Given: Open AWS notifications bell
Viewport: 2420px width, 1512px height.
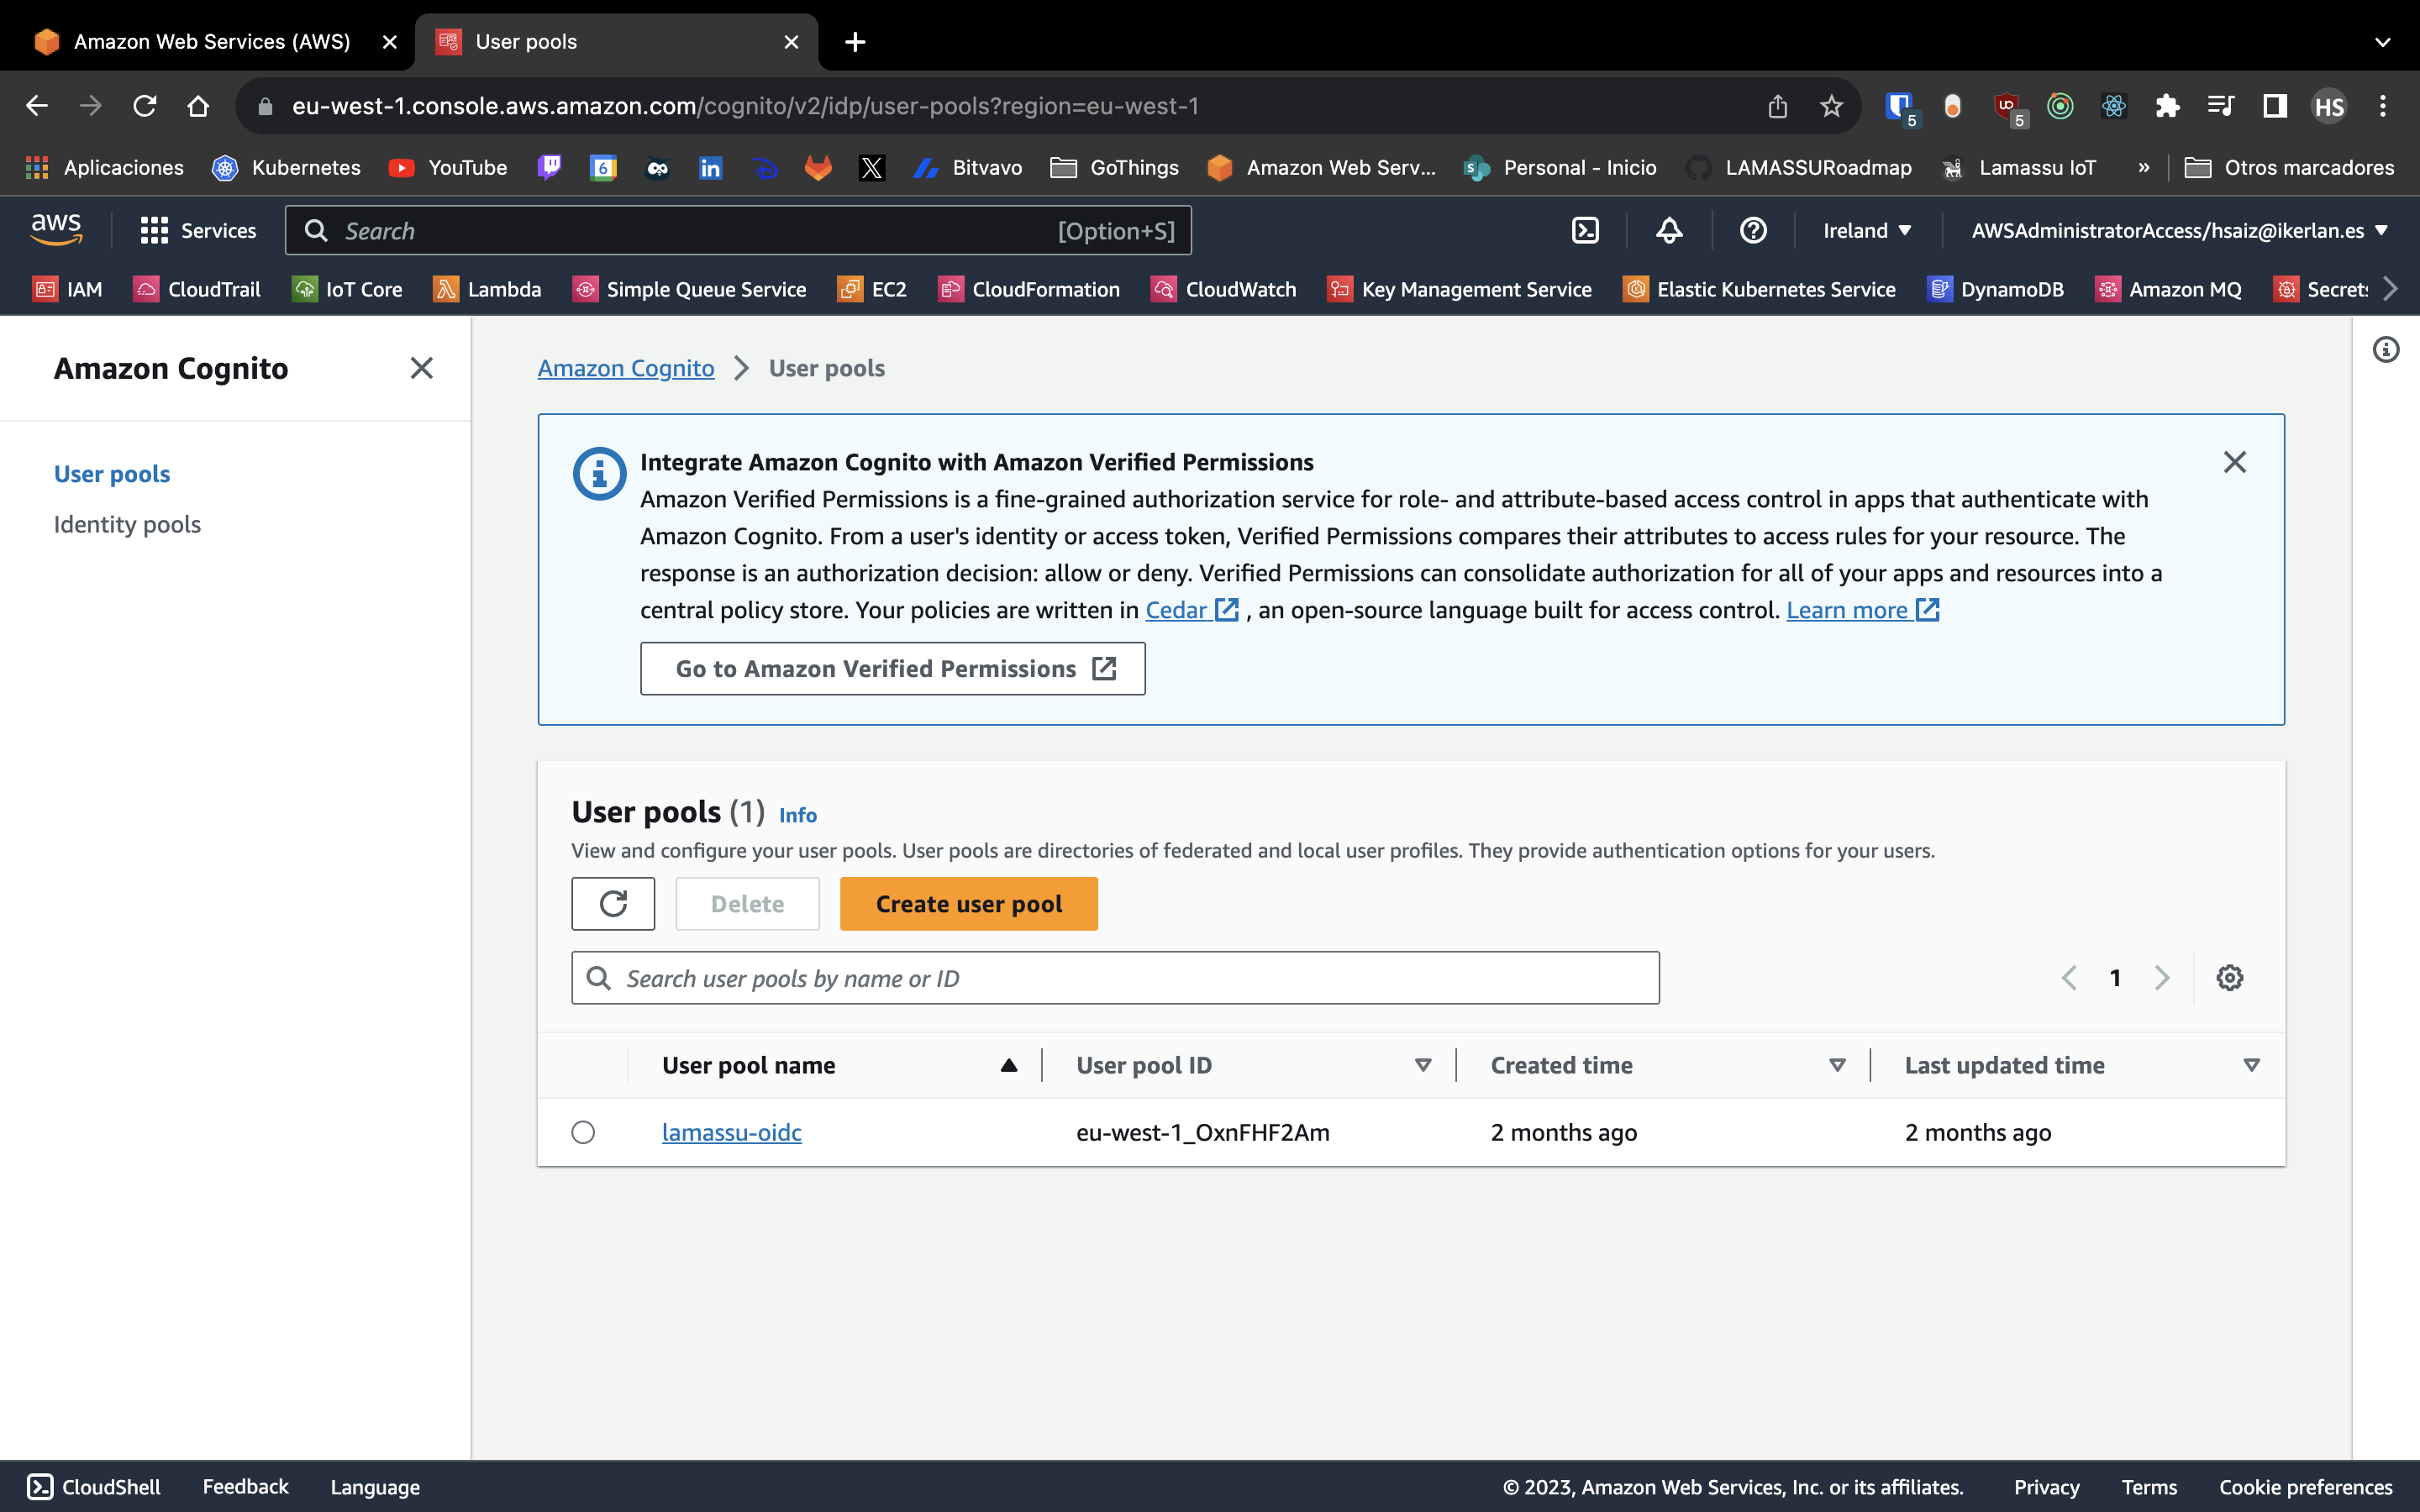Looking at the screenshot, I should [1668, 230].
